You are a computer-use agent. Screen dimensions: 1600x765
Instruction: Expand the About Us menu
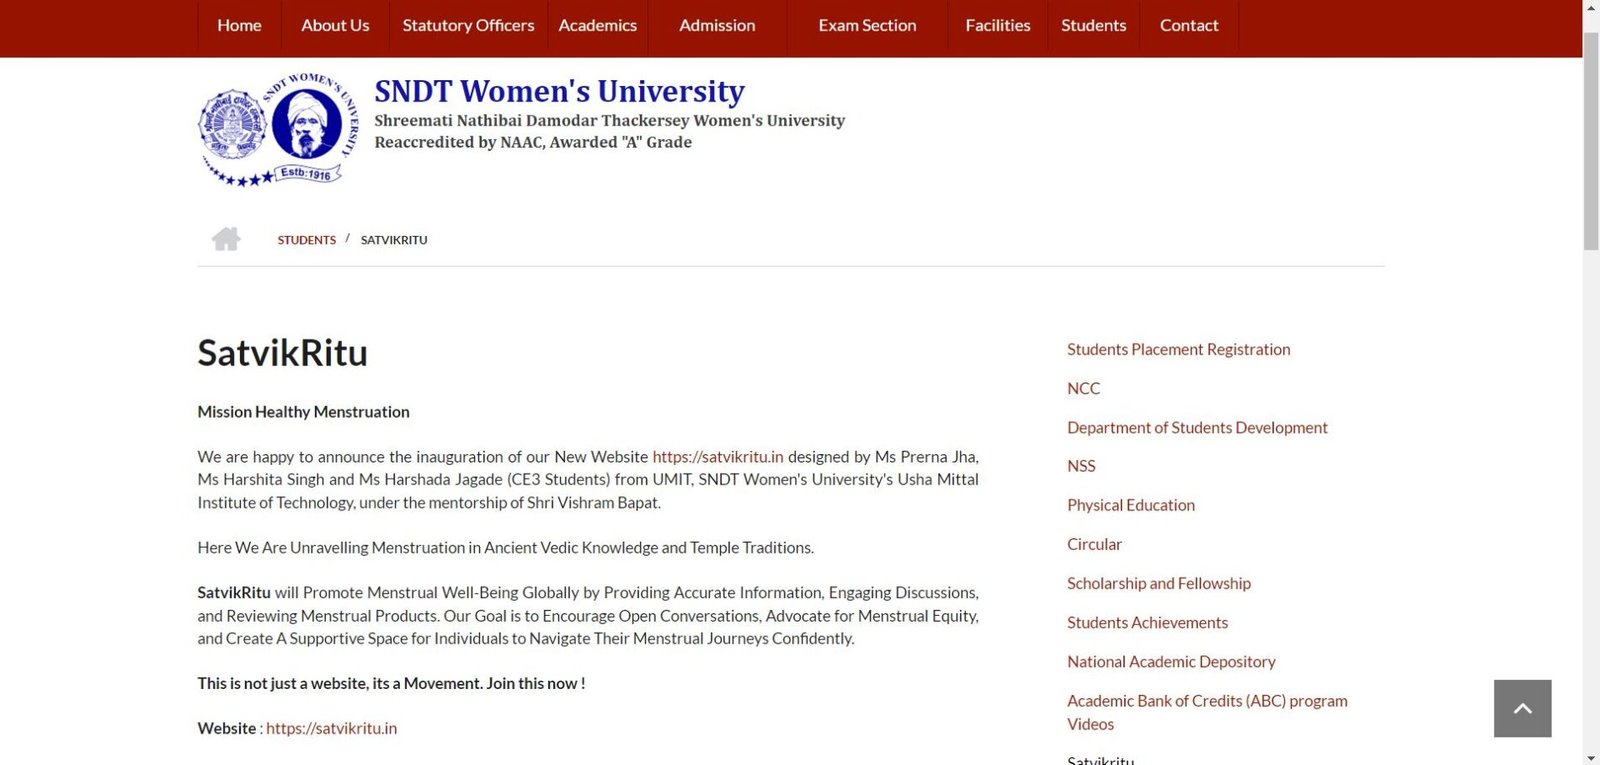pyautogui.click(x=335, y=26)
